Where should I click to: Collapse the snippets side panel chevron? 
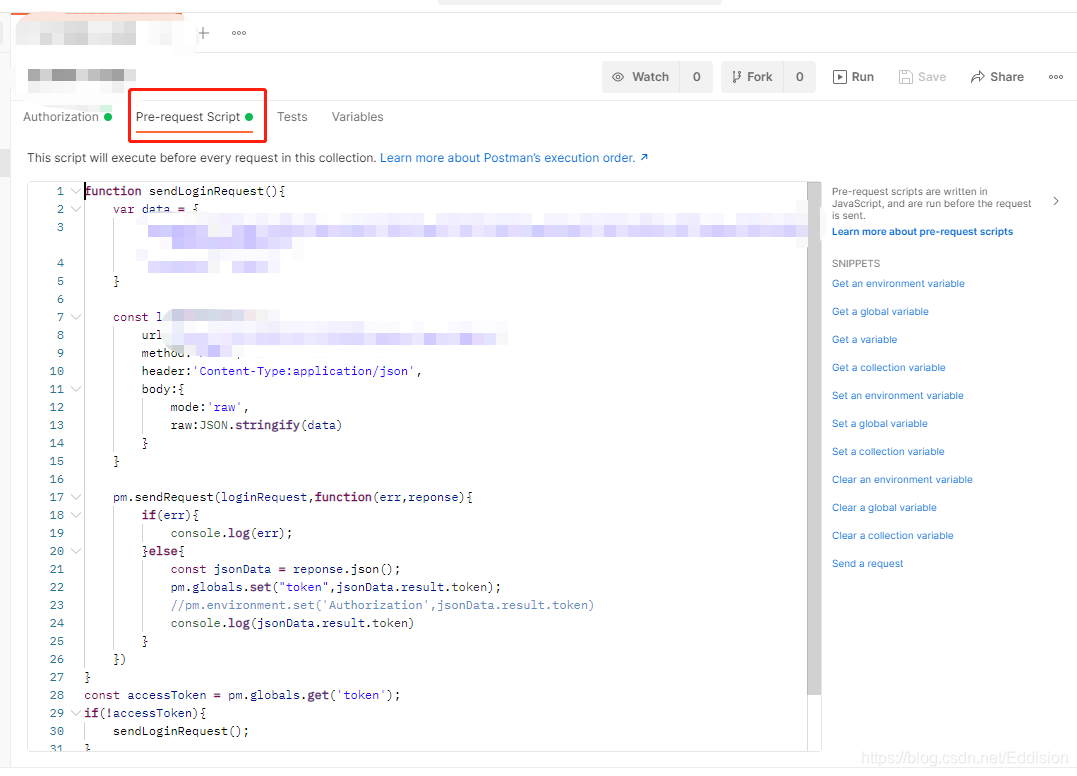pos(1056,201)
